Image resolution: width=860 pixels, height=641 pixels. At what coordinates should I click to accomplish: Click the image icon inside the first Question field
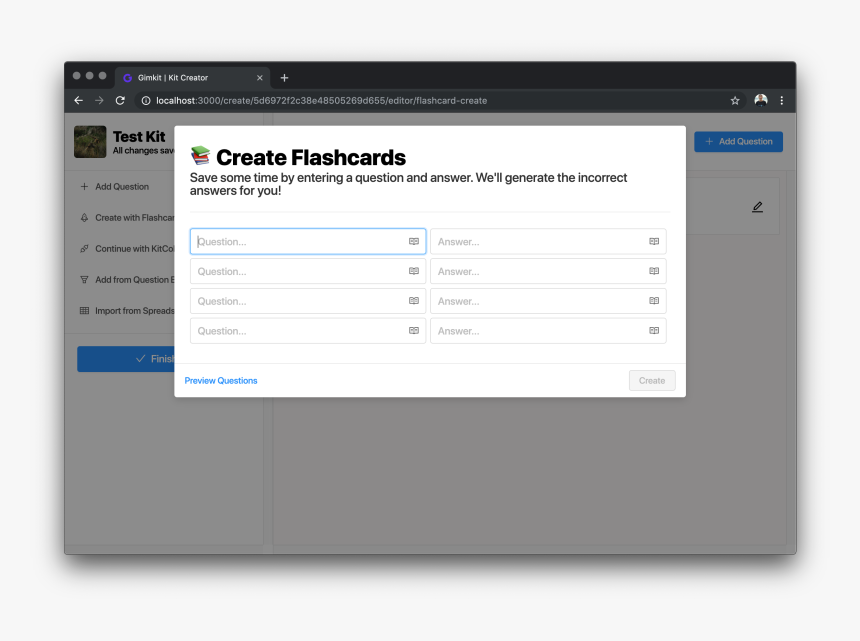pos(413,241)
